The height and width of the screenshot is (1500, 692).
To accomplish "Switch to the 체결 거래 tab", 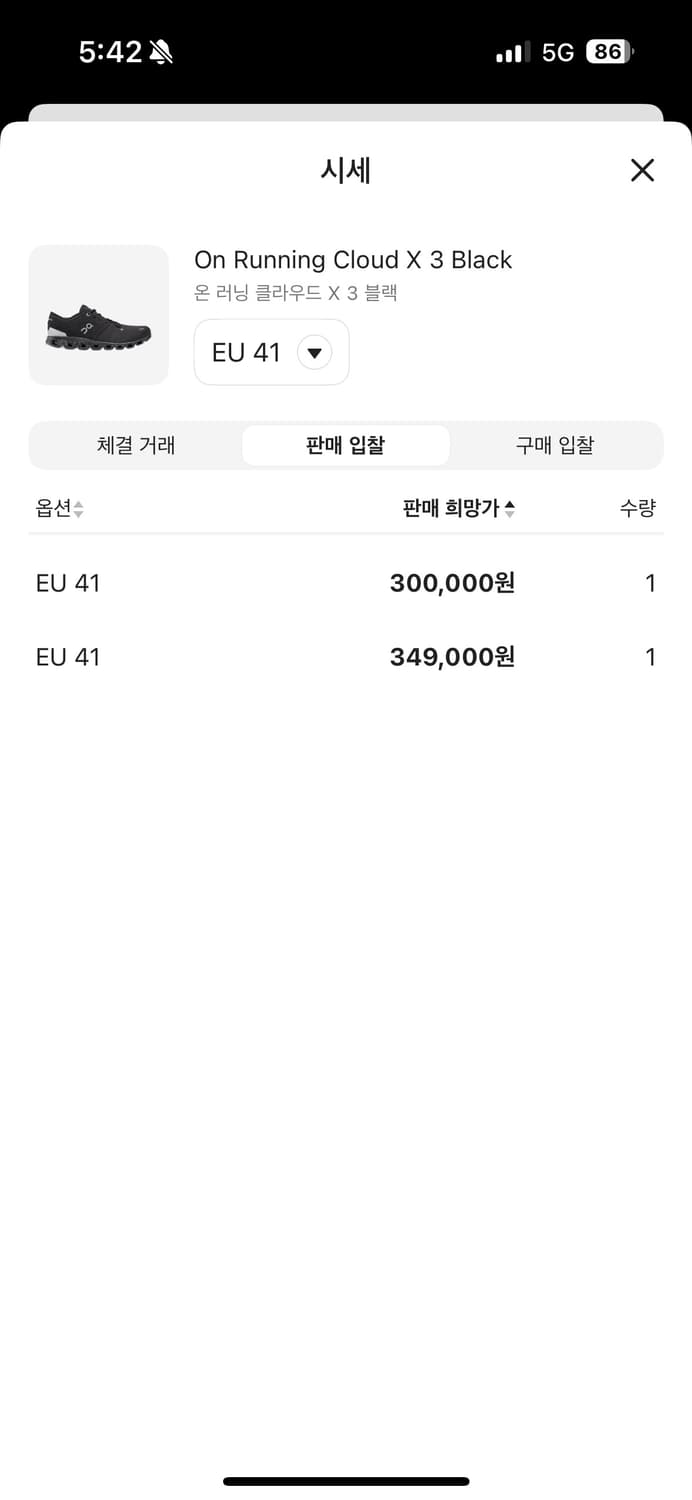I will pos(136,446).
